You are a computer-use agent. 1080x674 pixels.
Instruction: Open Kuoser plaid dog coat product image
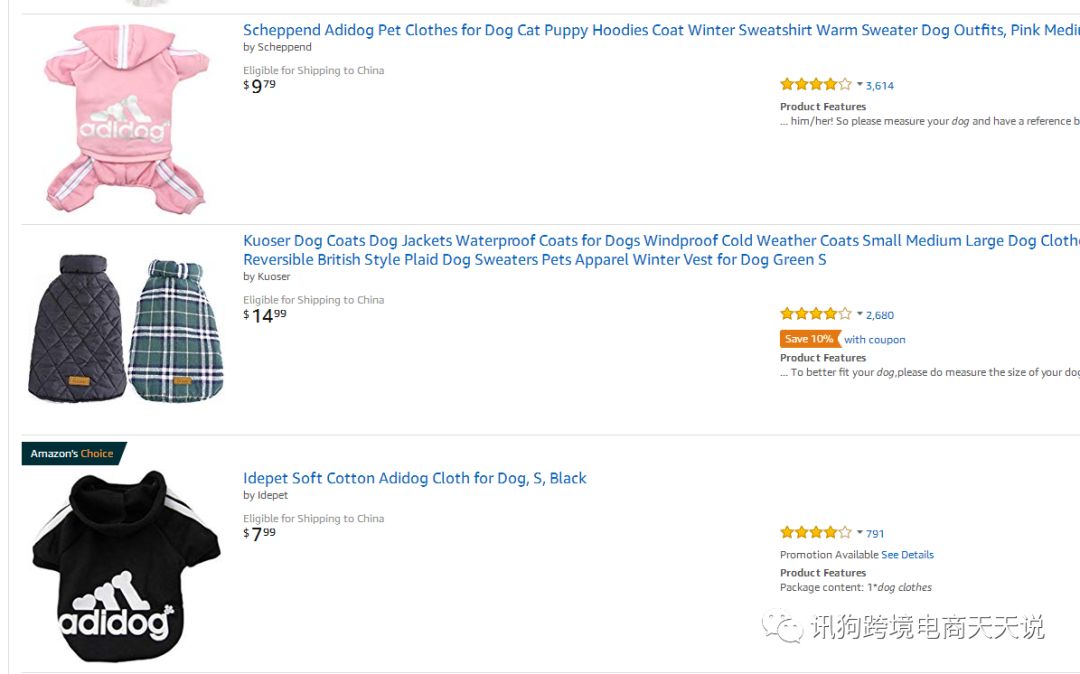(x=126, y=328)
